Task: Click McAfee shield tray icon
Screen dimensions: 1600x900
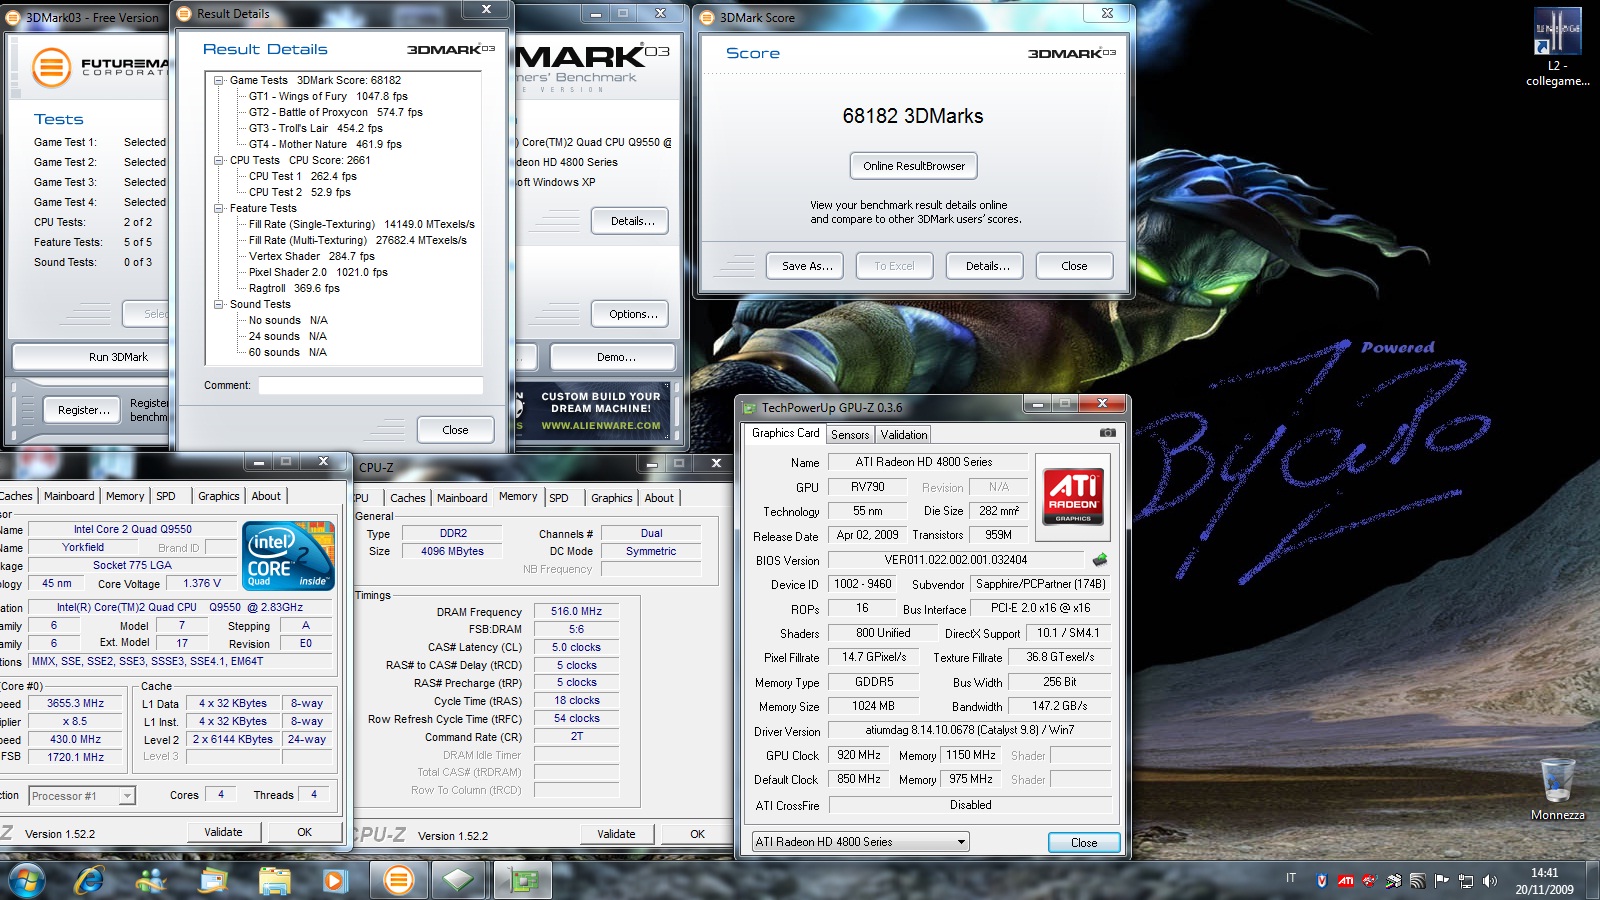Action: pos(1322,881)
